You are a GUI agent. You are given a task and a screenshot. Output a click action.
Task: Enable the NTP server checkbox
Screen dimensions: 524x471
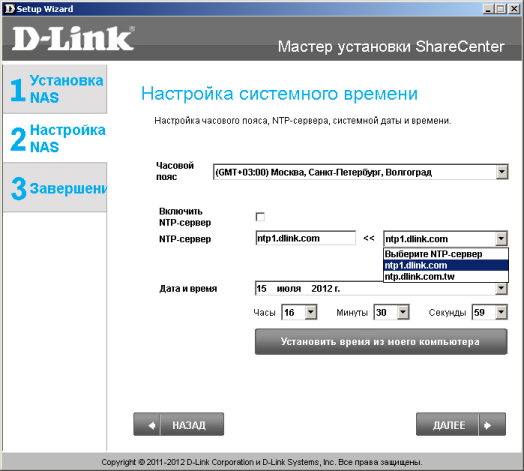tap(260, 217)
